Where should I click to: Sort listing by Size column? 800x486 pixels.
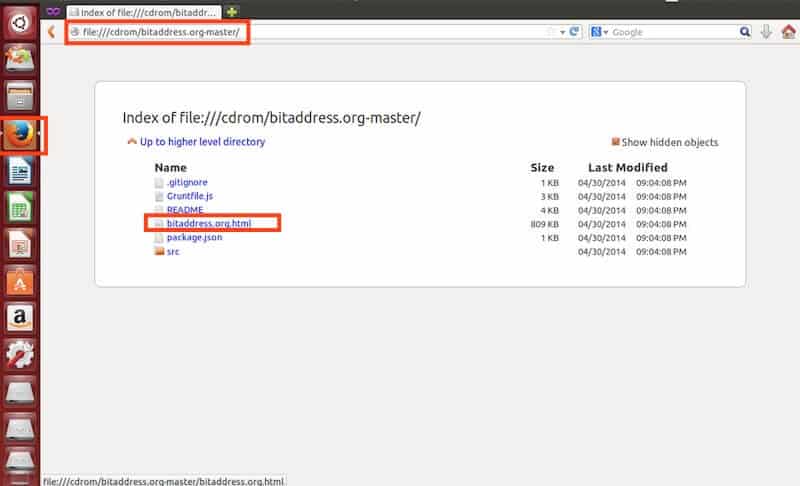click(x=542, y=167)
